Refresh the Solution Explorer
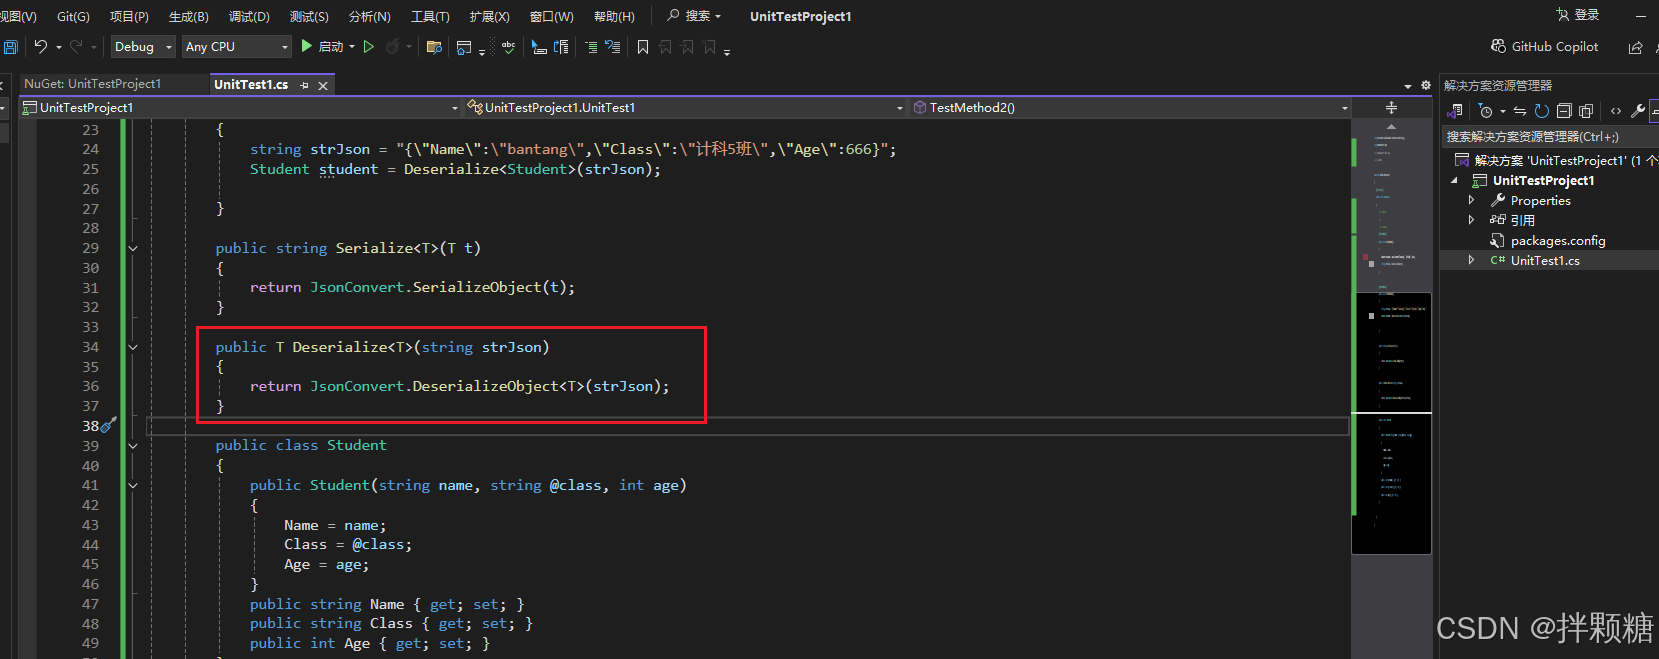This screenshot has height=659, width=1659. (1542, 111)
